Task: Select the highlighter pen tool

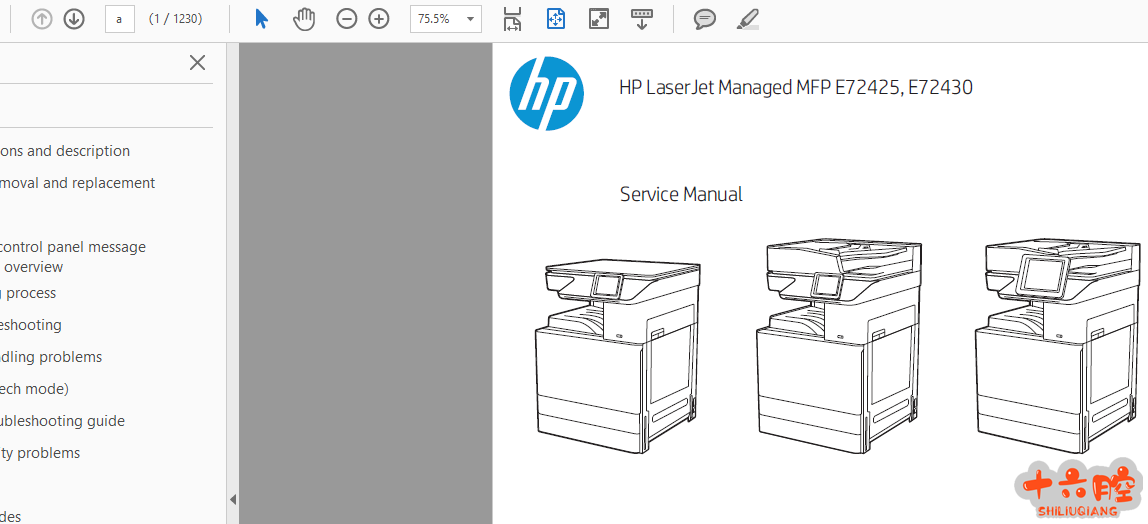Action: click(x=747, y=19)
